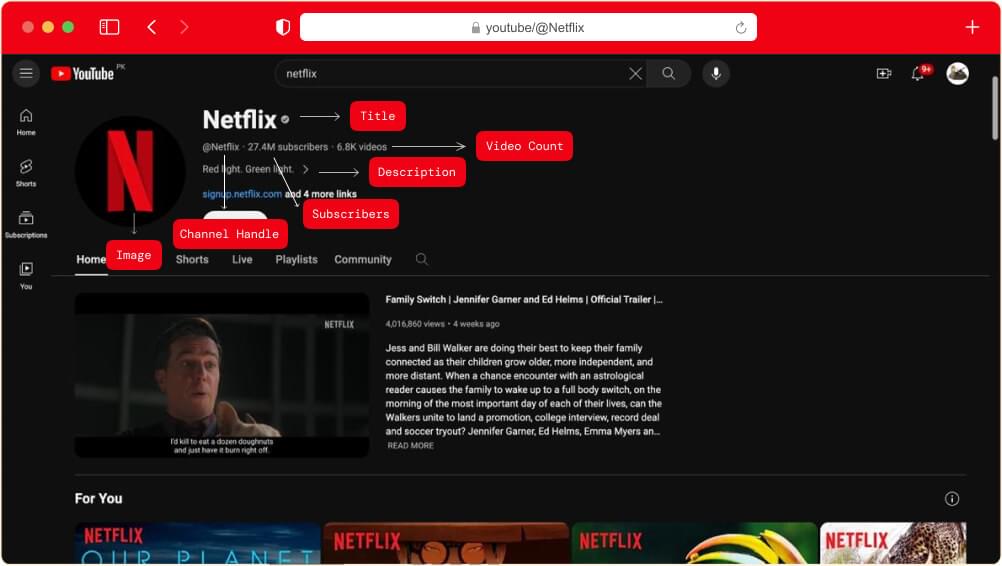Click the '@Netflix' channel handle text

[220, 147]
